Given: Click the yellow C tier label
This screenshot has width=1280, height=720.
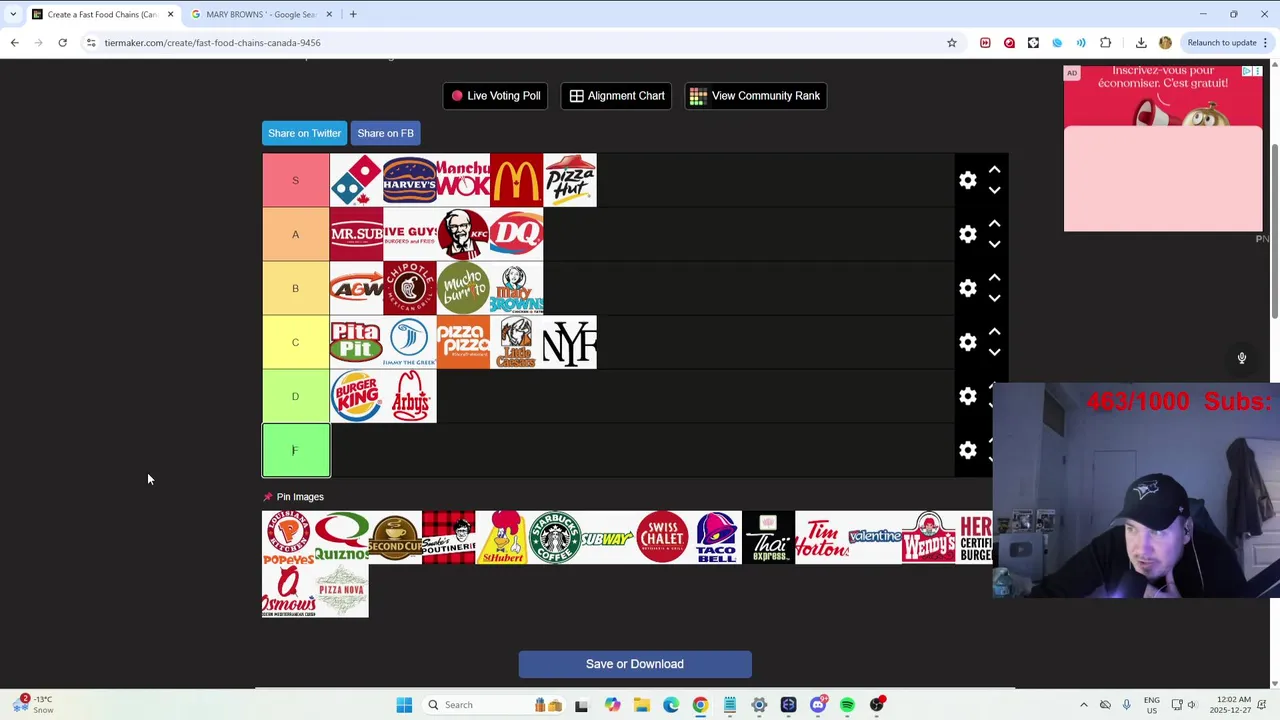Looking at the screenshot, I should tap(296, 342).
